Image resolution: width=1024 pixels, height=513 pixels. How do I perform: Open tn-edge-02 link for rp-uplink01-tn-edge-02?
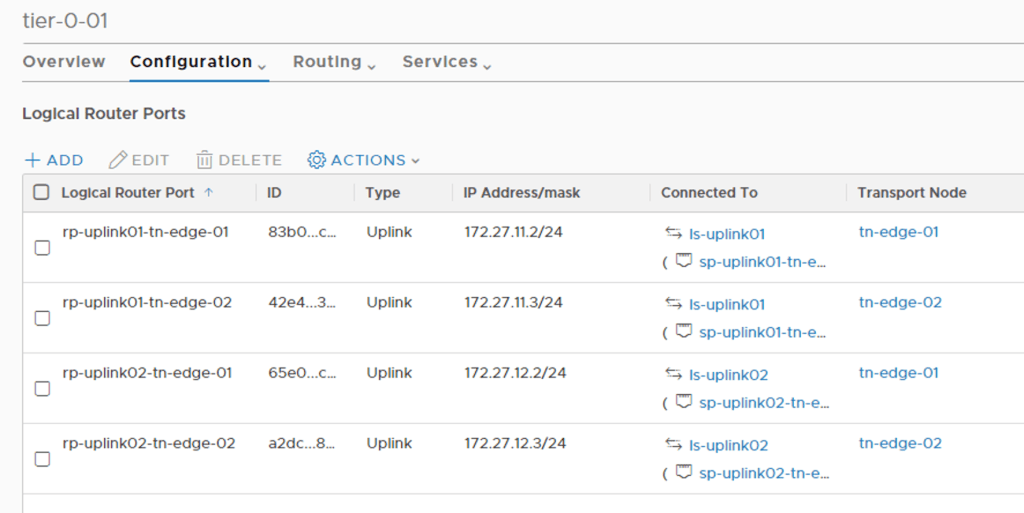coord(900,302)
